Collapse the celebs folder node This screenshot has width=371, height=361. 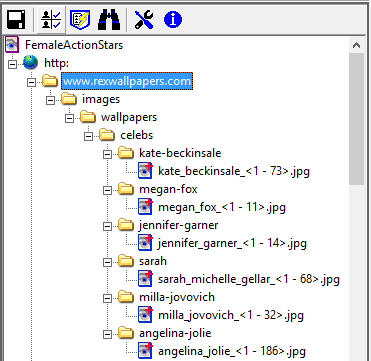[x=88, y=136]
